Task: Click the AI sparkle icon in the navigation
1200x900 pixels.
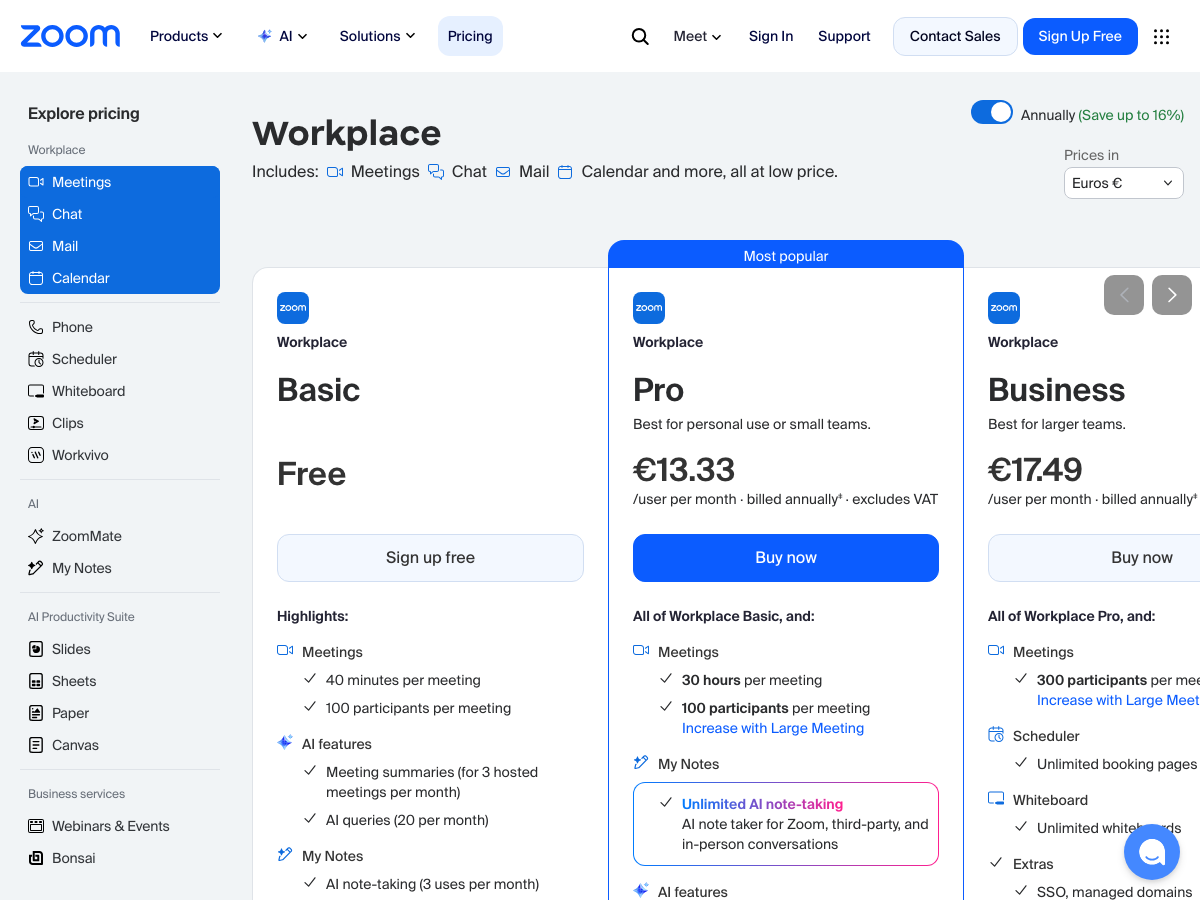Action: (x=265, y=36)
